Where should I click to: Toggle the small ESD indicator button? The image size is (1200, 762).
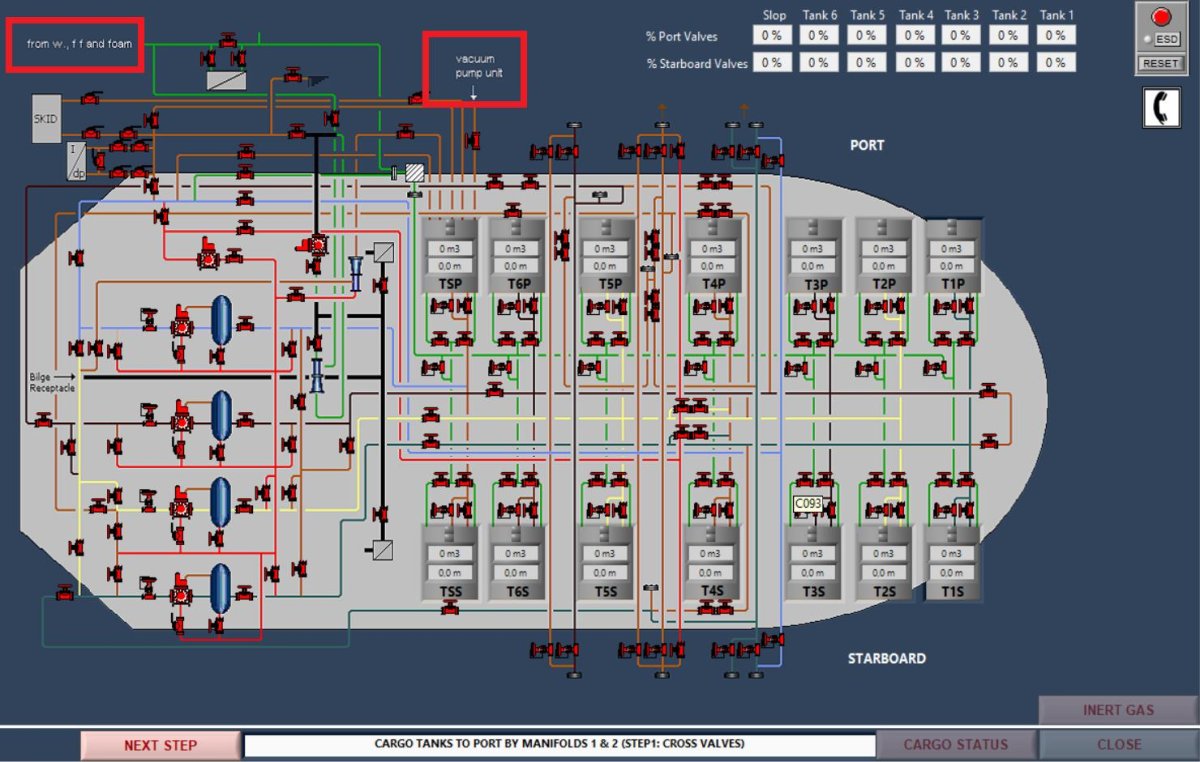point(1148,39)
